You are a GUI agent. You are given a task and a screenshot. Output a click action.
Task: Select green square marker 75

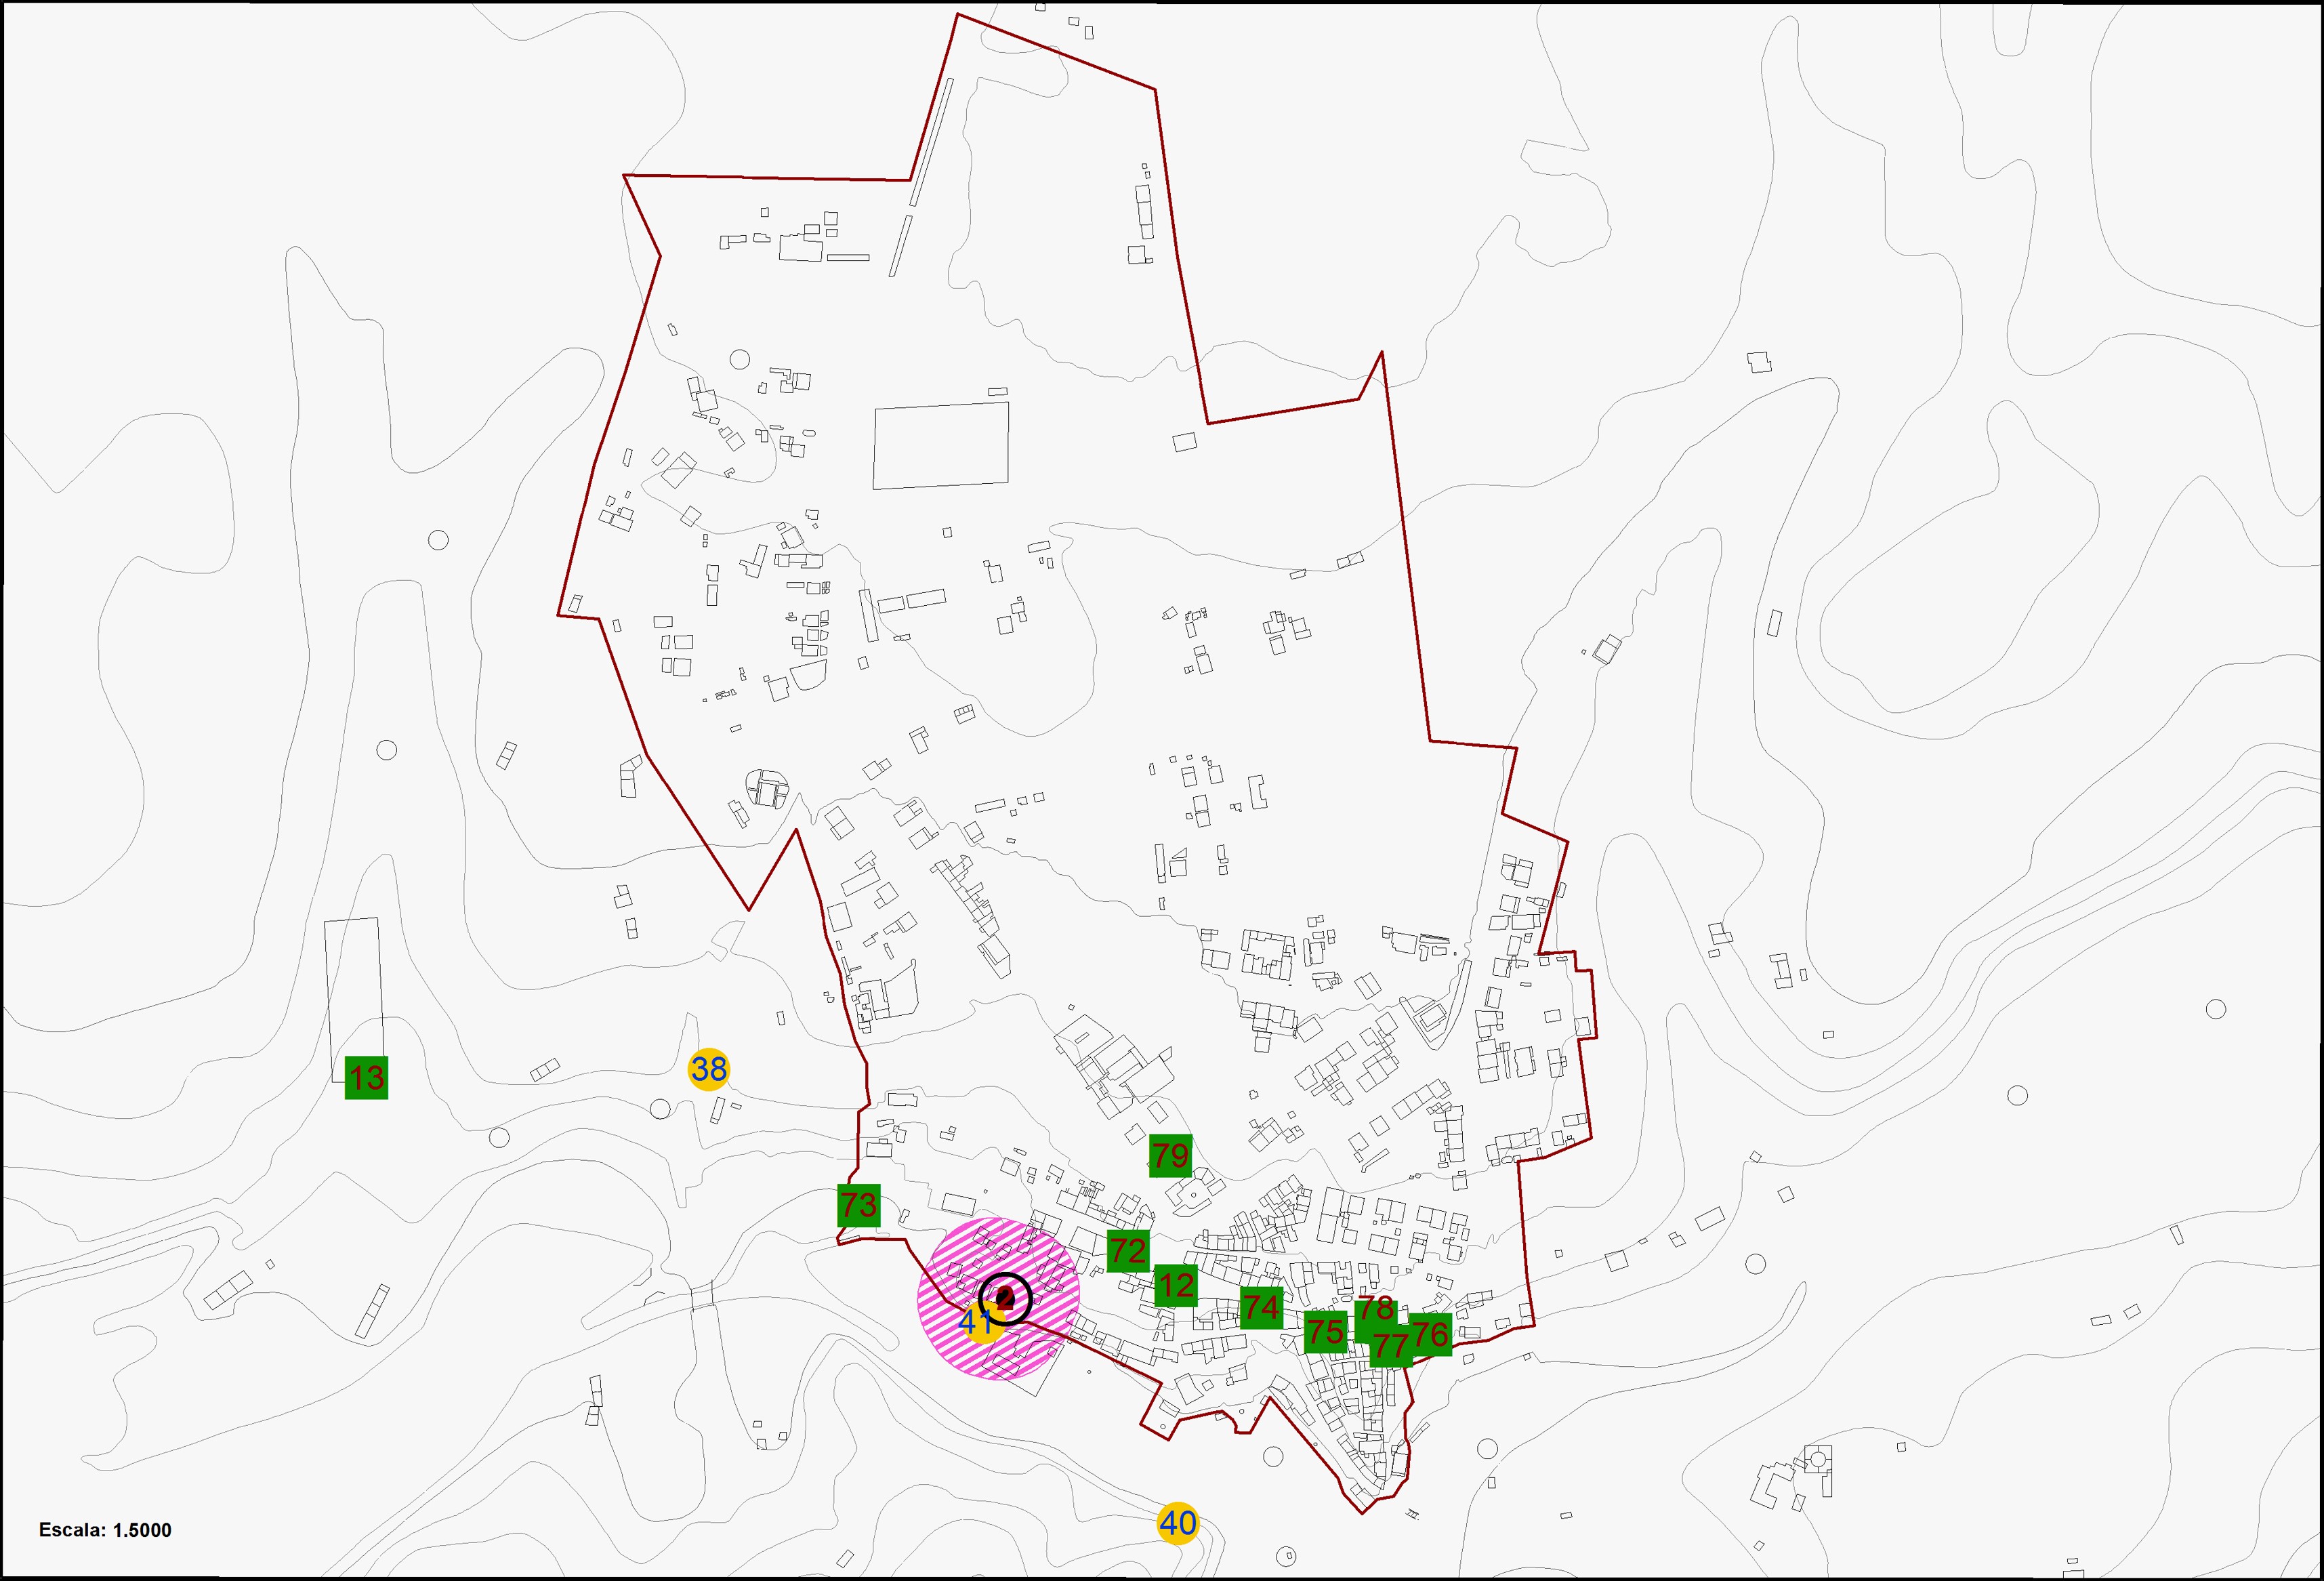coord(1325,1332)
